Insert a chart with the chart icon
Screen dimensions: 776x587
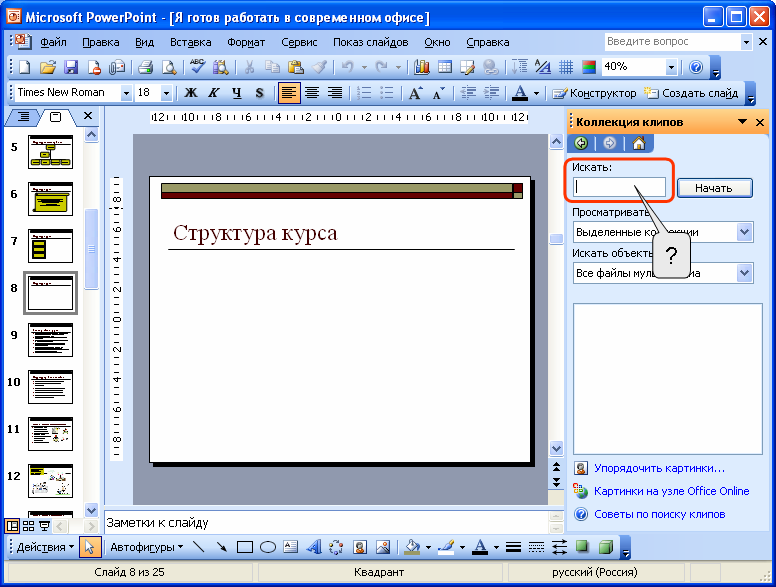click(x=422, y=67)
